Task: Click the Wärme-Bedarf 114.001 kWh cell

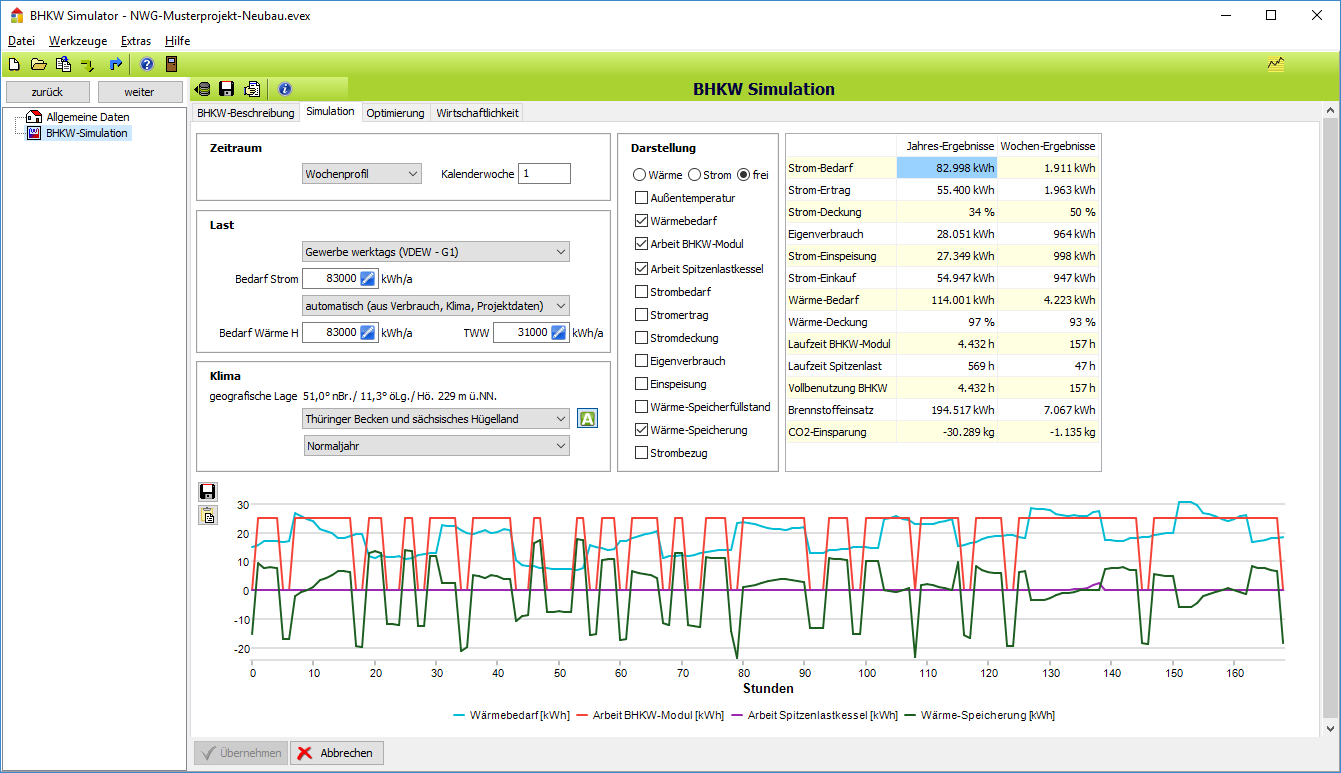Action: 947,300
